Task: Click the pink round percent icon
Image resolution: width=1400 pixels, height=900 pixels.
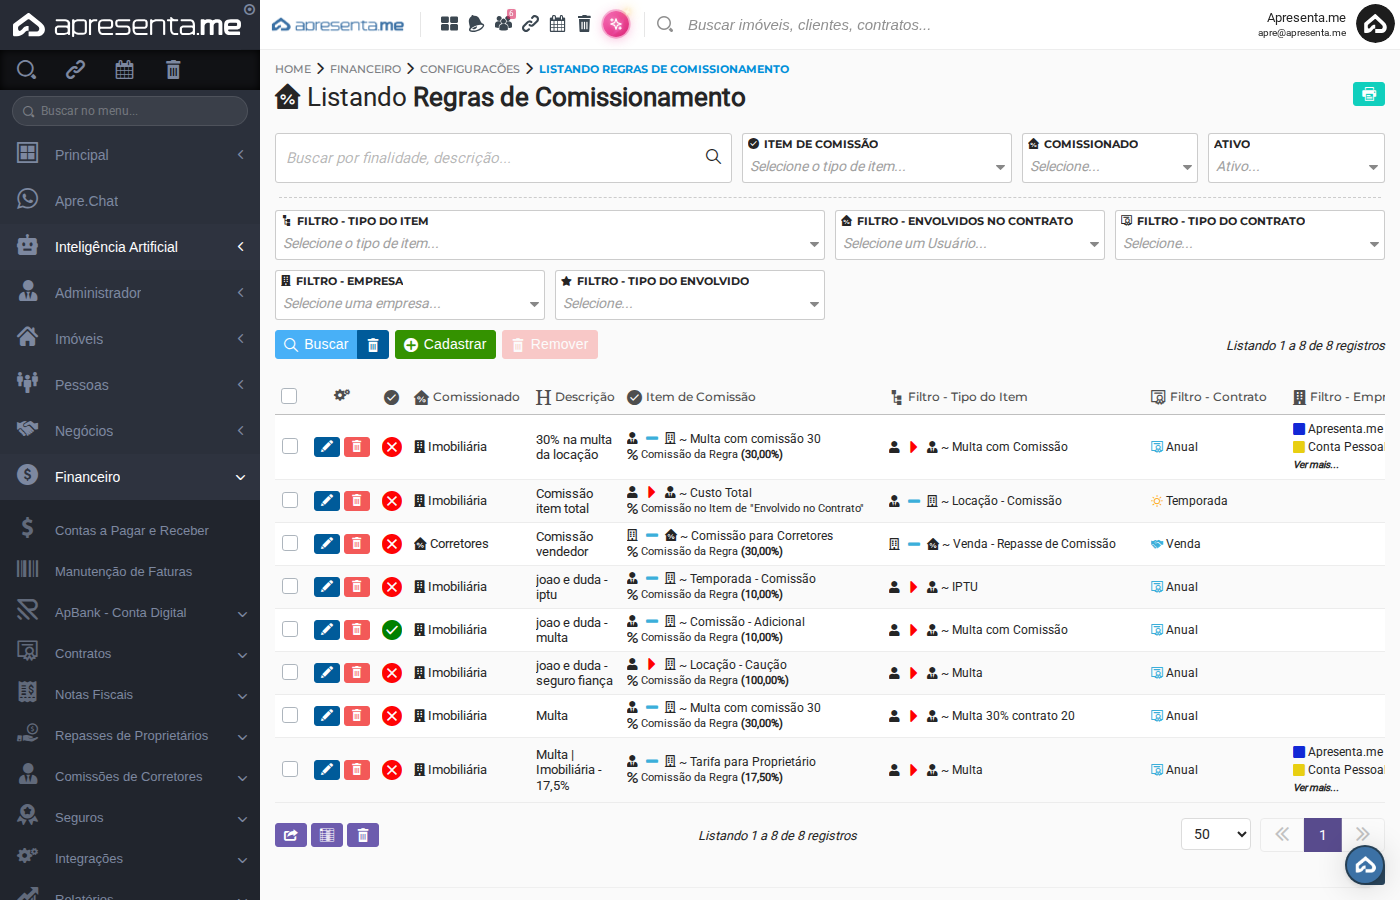Action: [616, 24]
